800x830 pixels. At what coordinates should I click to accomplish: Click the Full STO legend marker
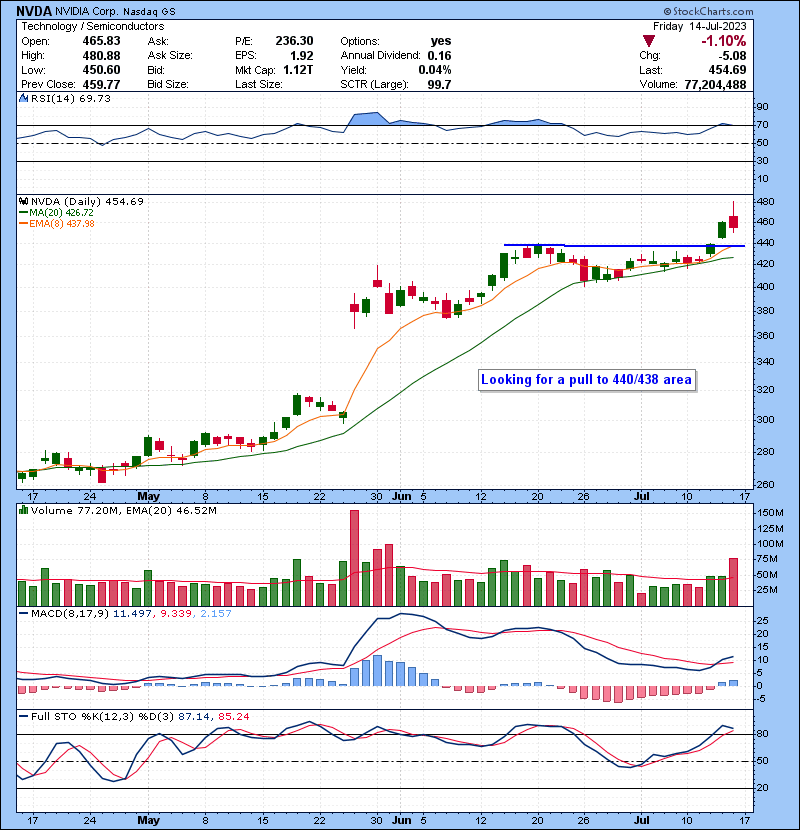21,714
